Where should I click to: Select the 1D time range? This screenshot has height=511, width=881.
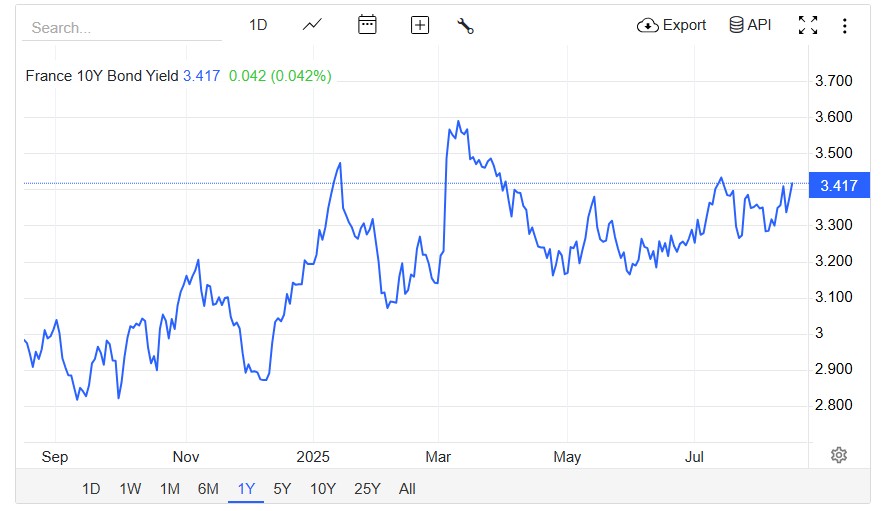(x=91, y=489)
